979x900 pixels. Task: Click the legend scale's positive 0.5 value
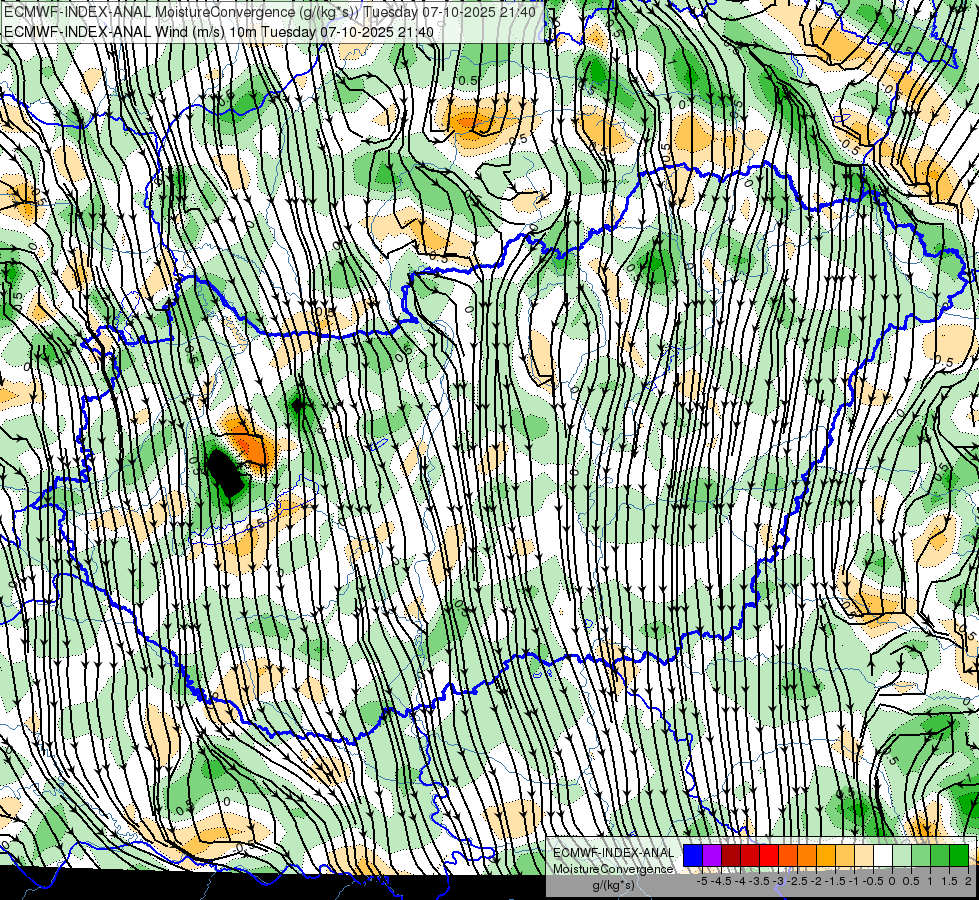[911, 881]
